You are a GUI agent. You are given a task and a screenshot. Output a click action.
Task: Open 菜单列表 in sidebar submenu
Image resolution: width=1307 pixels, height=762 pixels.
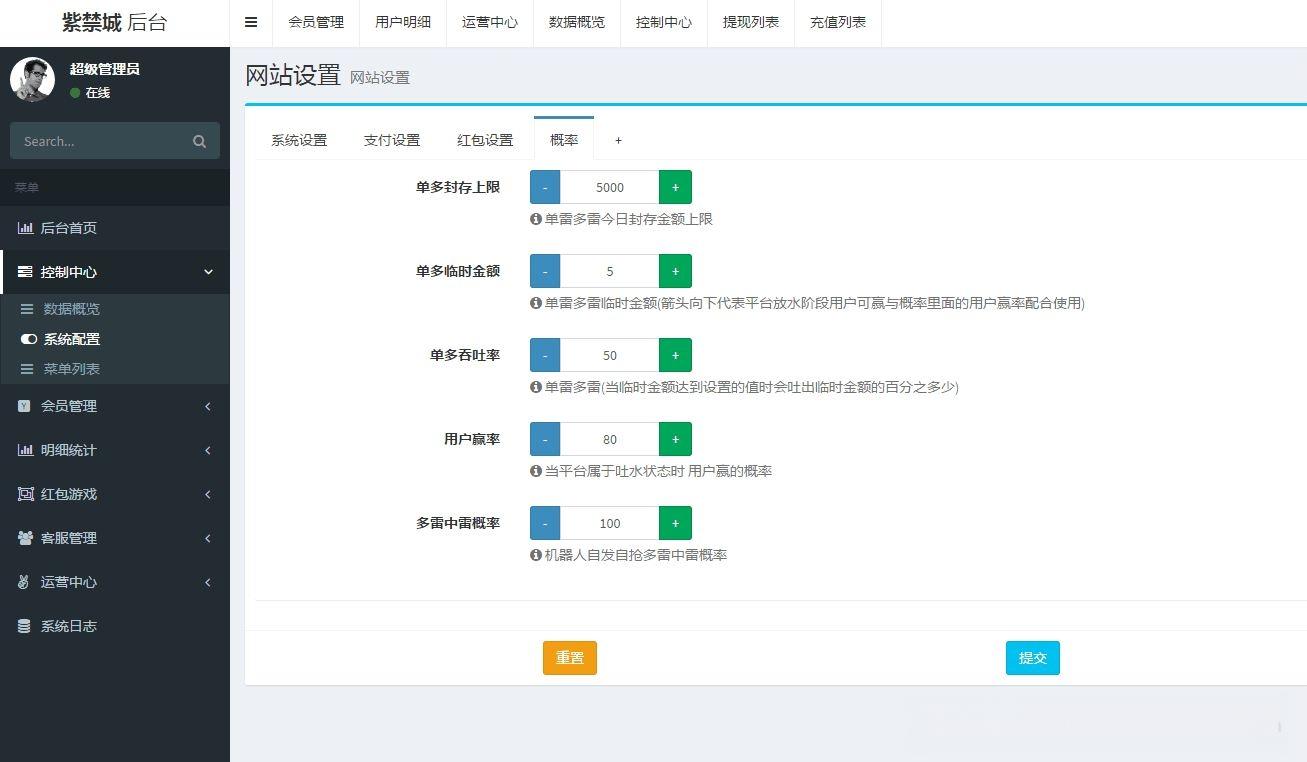[71, 369]
